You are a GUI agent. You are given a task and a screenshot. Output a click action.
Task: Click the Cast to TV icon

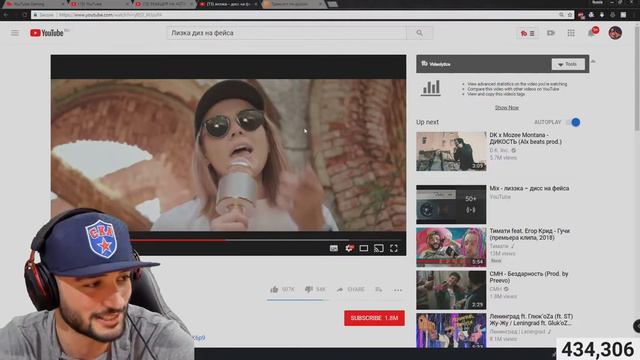click(x=379, y=248)
